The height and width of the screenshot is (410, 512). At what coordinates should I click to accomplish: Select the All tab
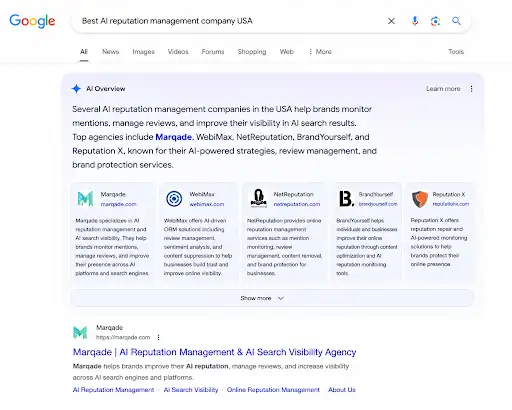(x=84, y=52)
